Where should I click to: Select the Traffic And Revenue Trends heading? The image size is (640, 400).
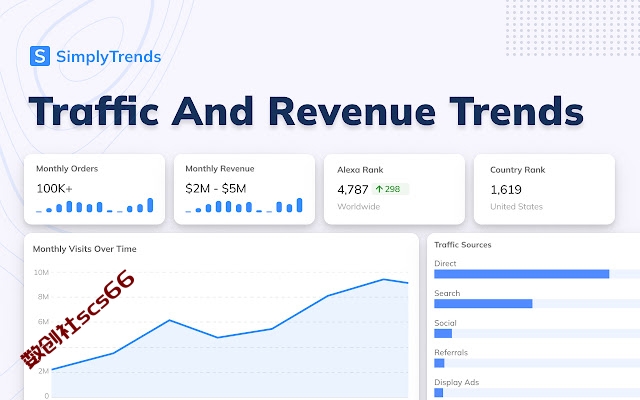[306, 111]
